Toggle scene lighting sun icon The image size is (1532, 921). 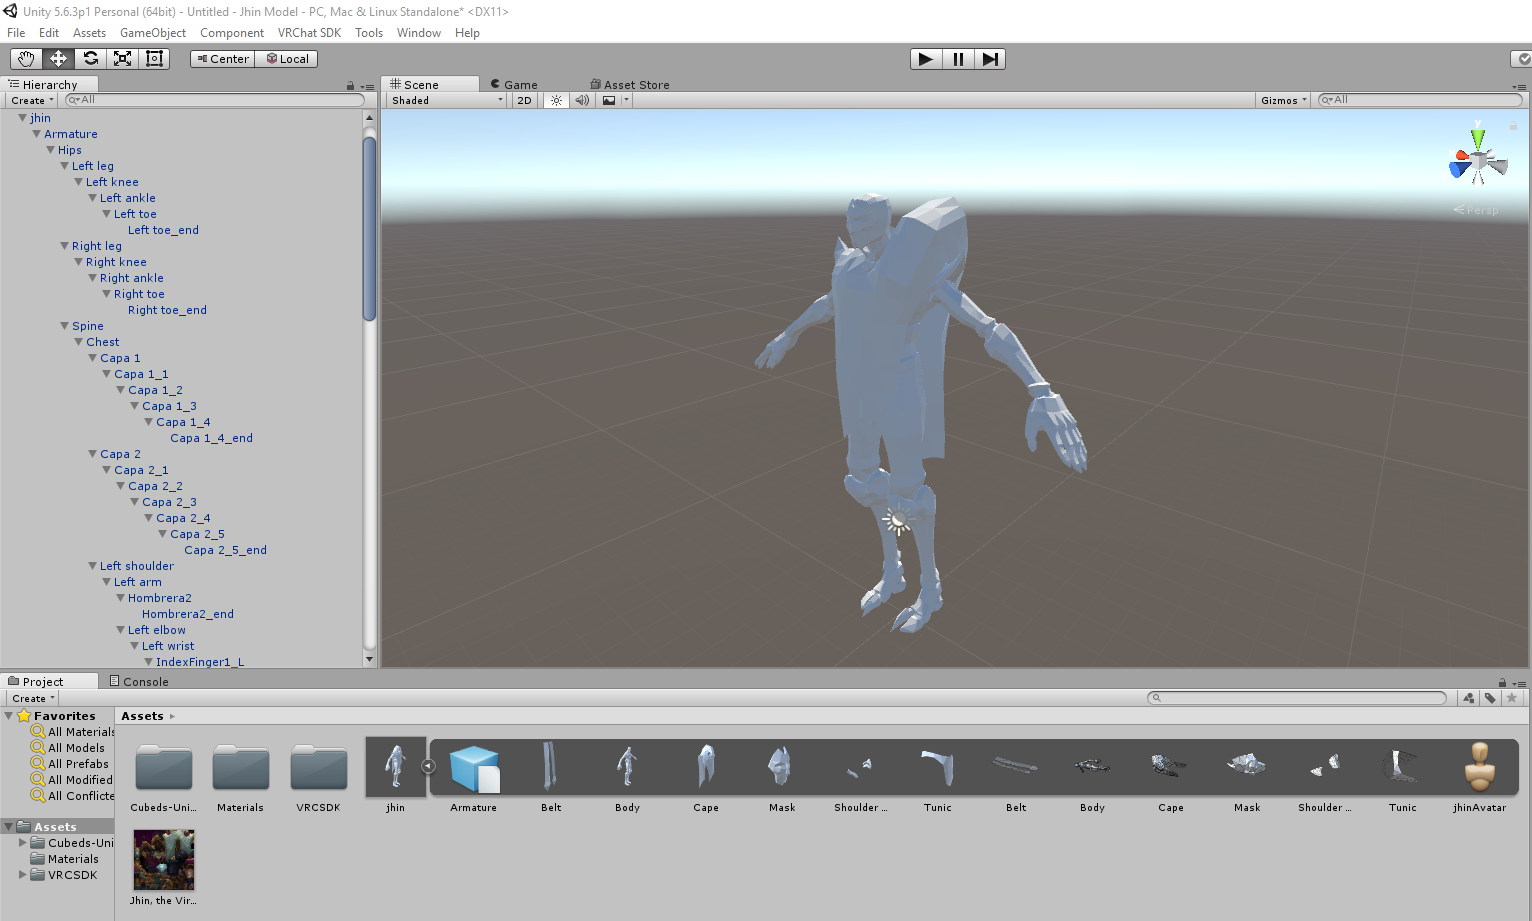557,100
